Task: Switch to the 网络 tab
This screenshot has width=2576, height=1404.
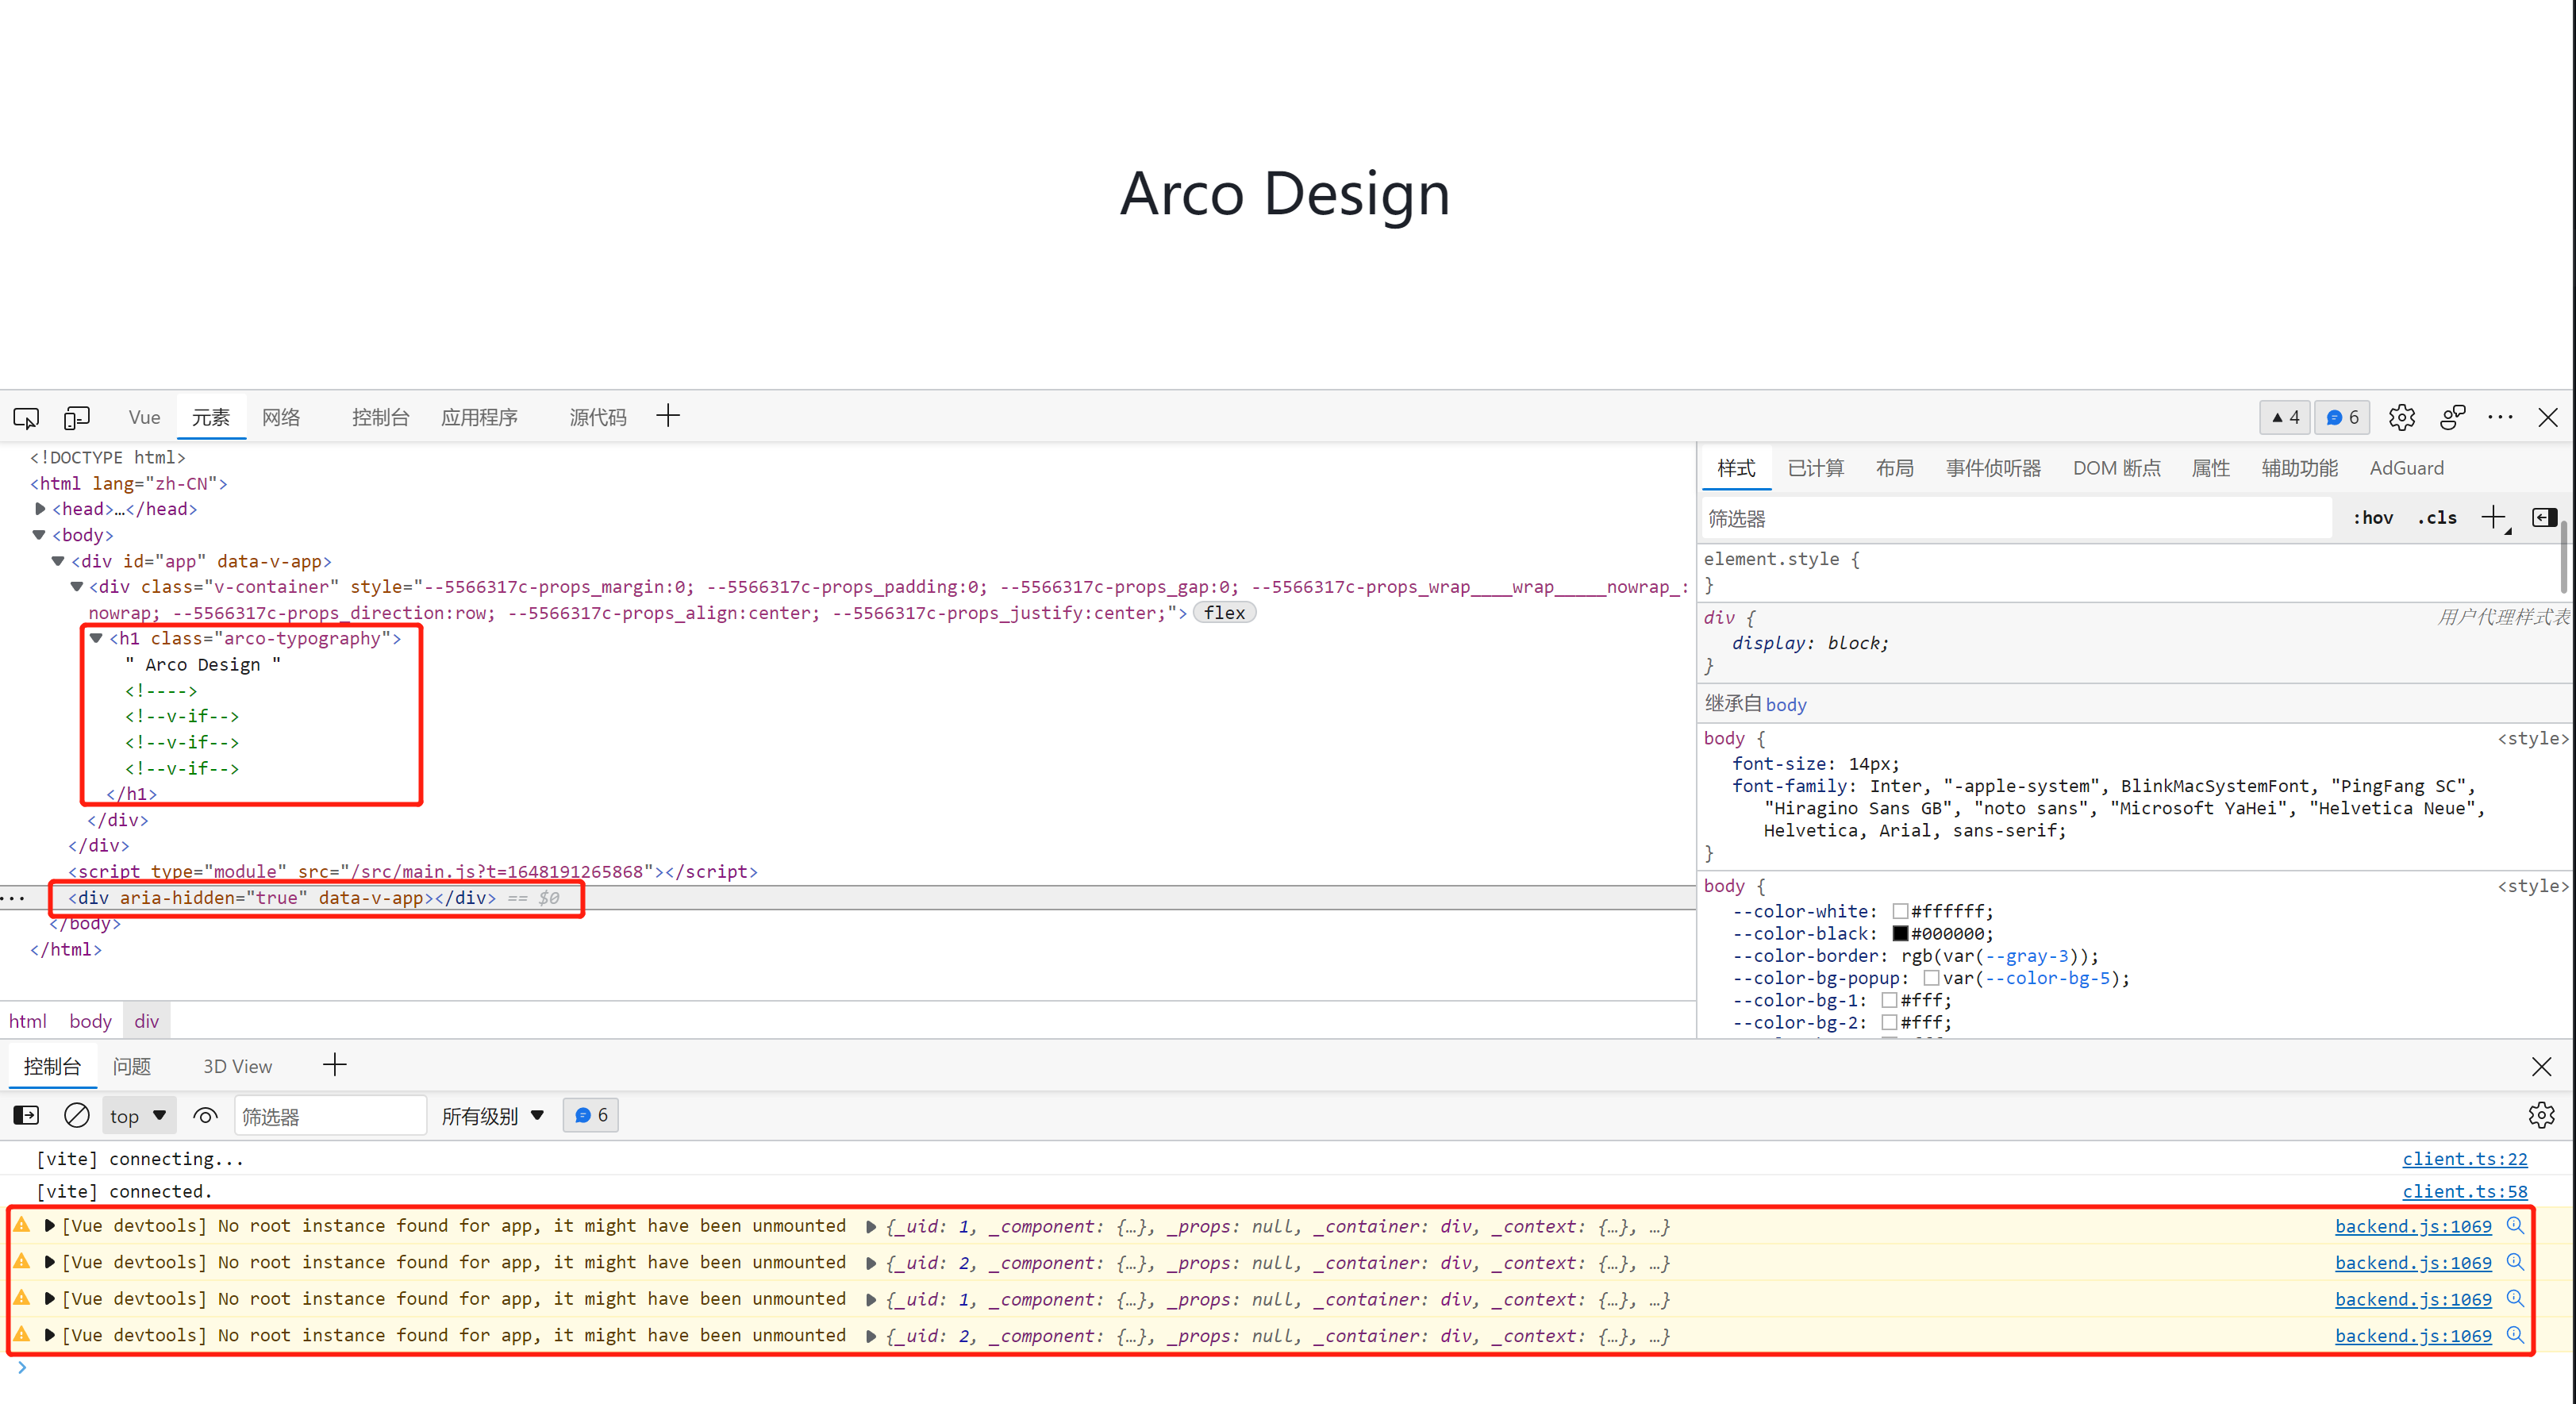Action: pos(281,417)
